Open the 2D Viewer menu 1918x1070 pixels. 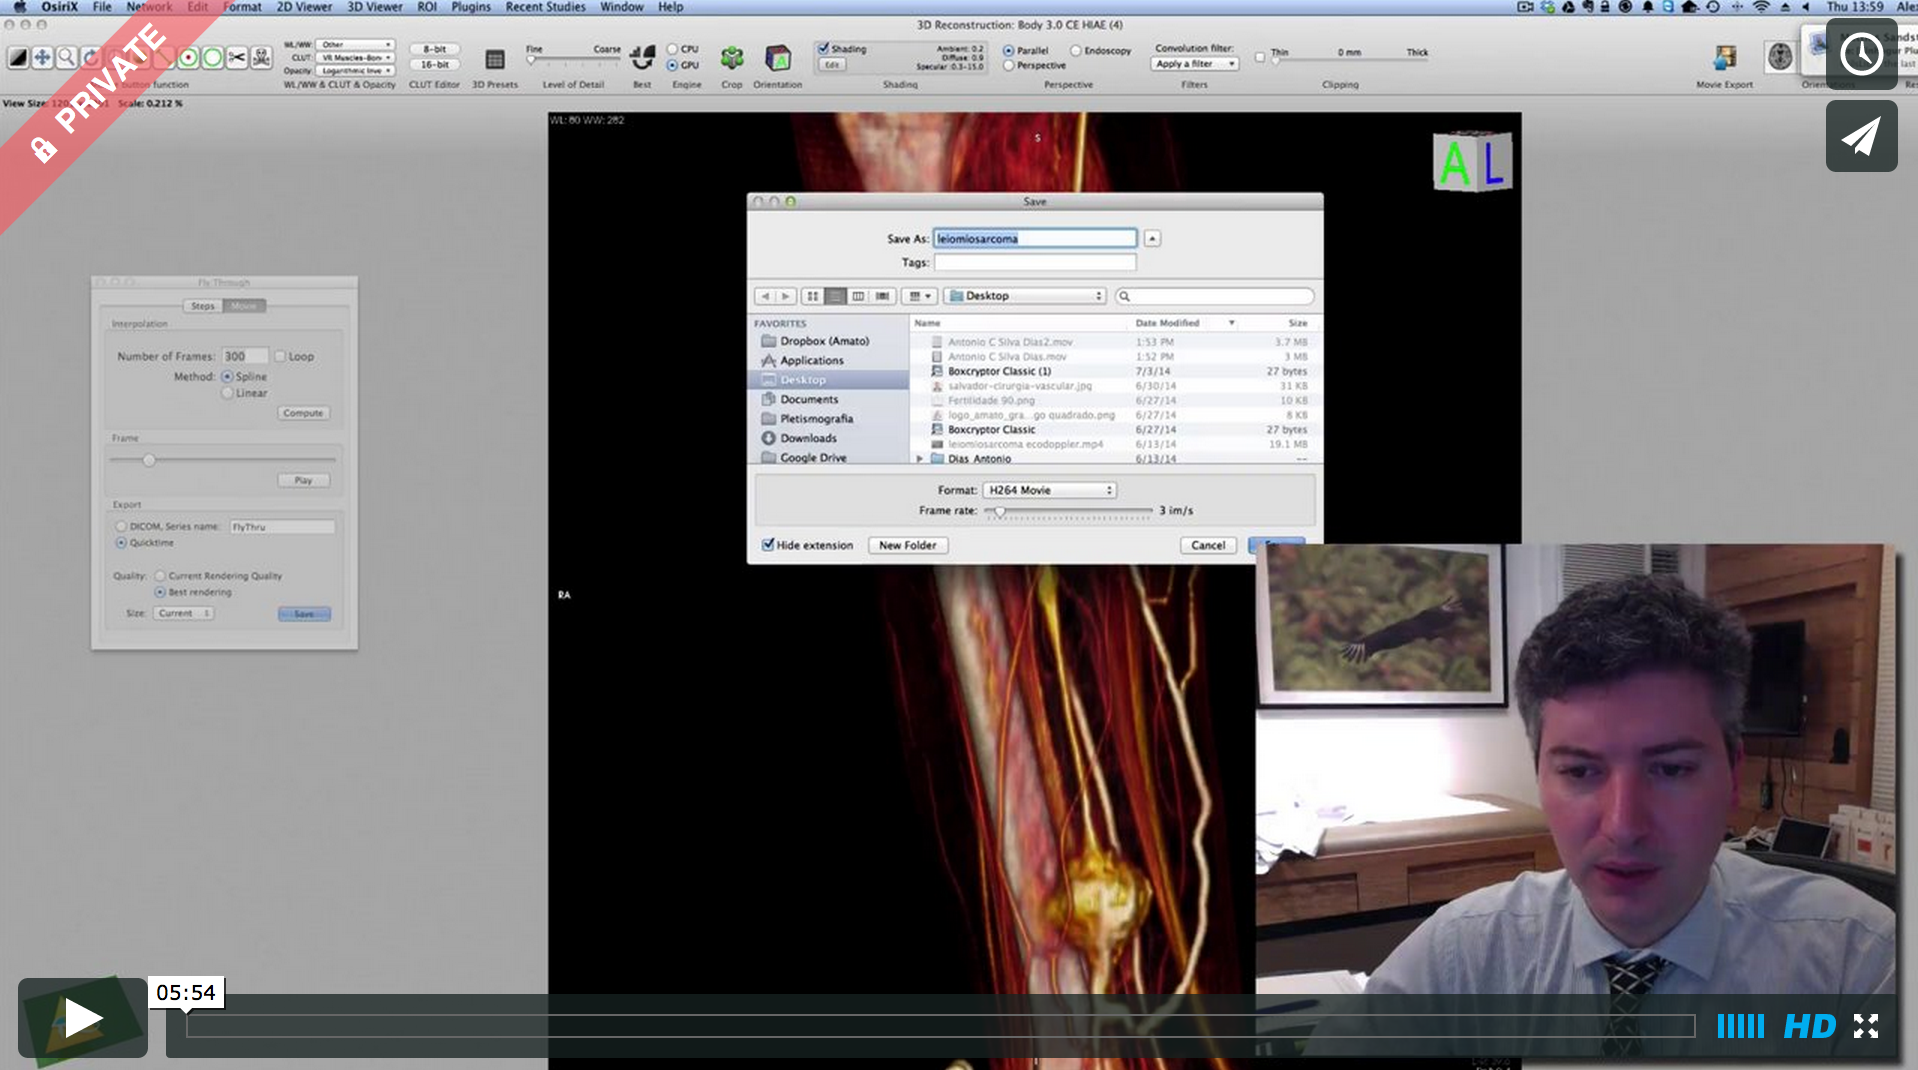coord(304,7)
